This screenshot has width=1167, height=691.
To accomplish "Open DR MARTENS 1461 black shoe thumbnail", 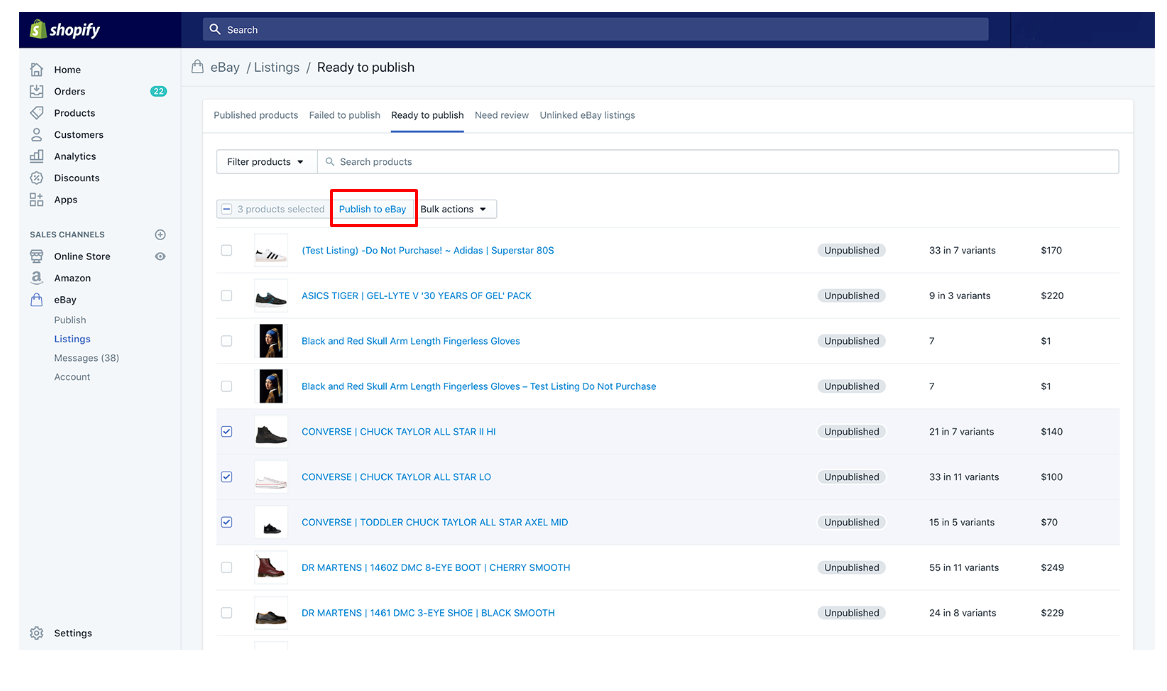I will pyautogui.click(x=271, y=613).
